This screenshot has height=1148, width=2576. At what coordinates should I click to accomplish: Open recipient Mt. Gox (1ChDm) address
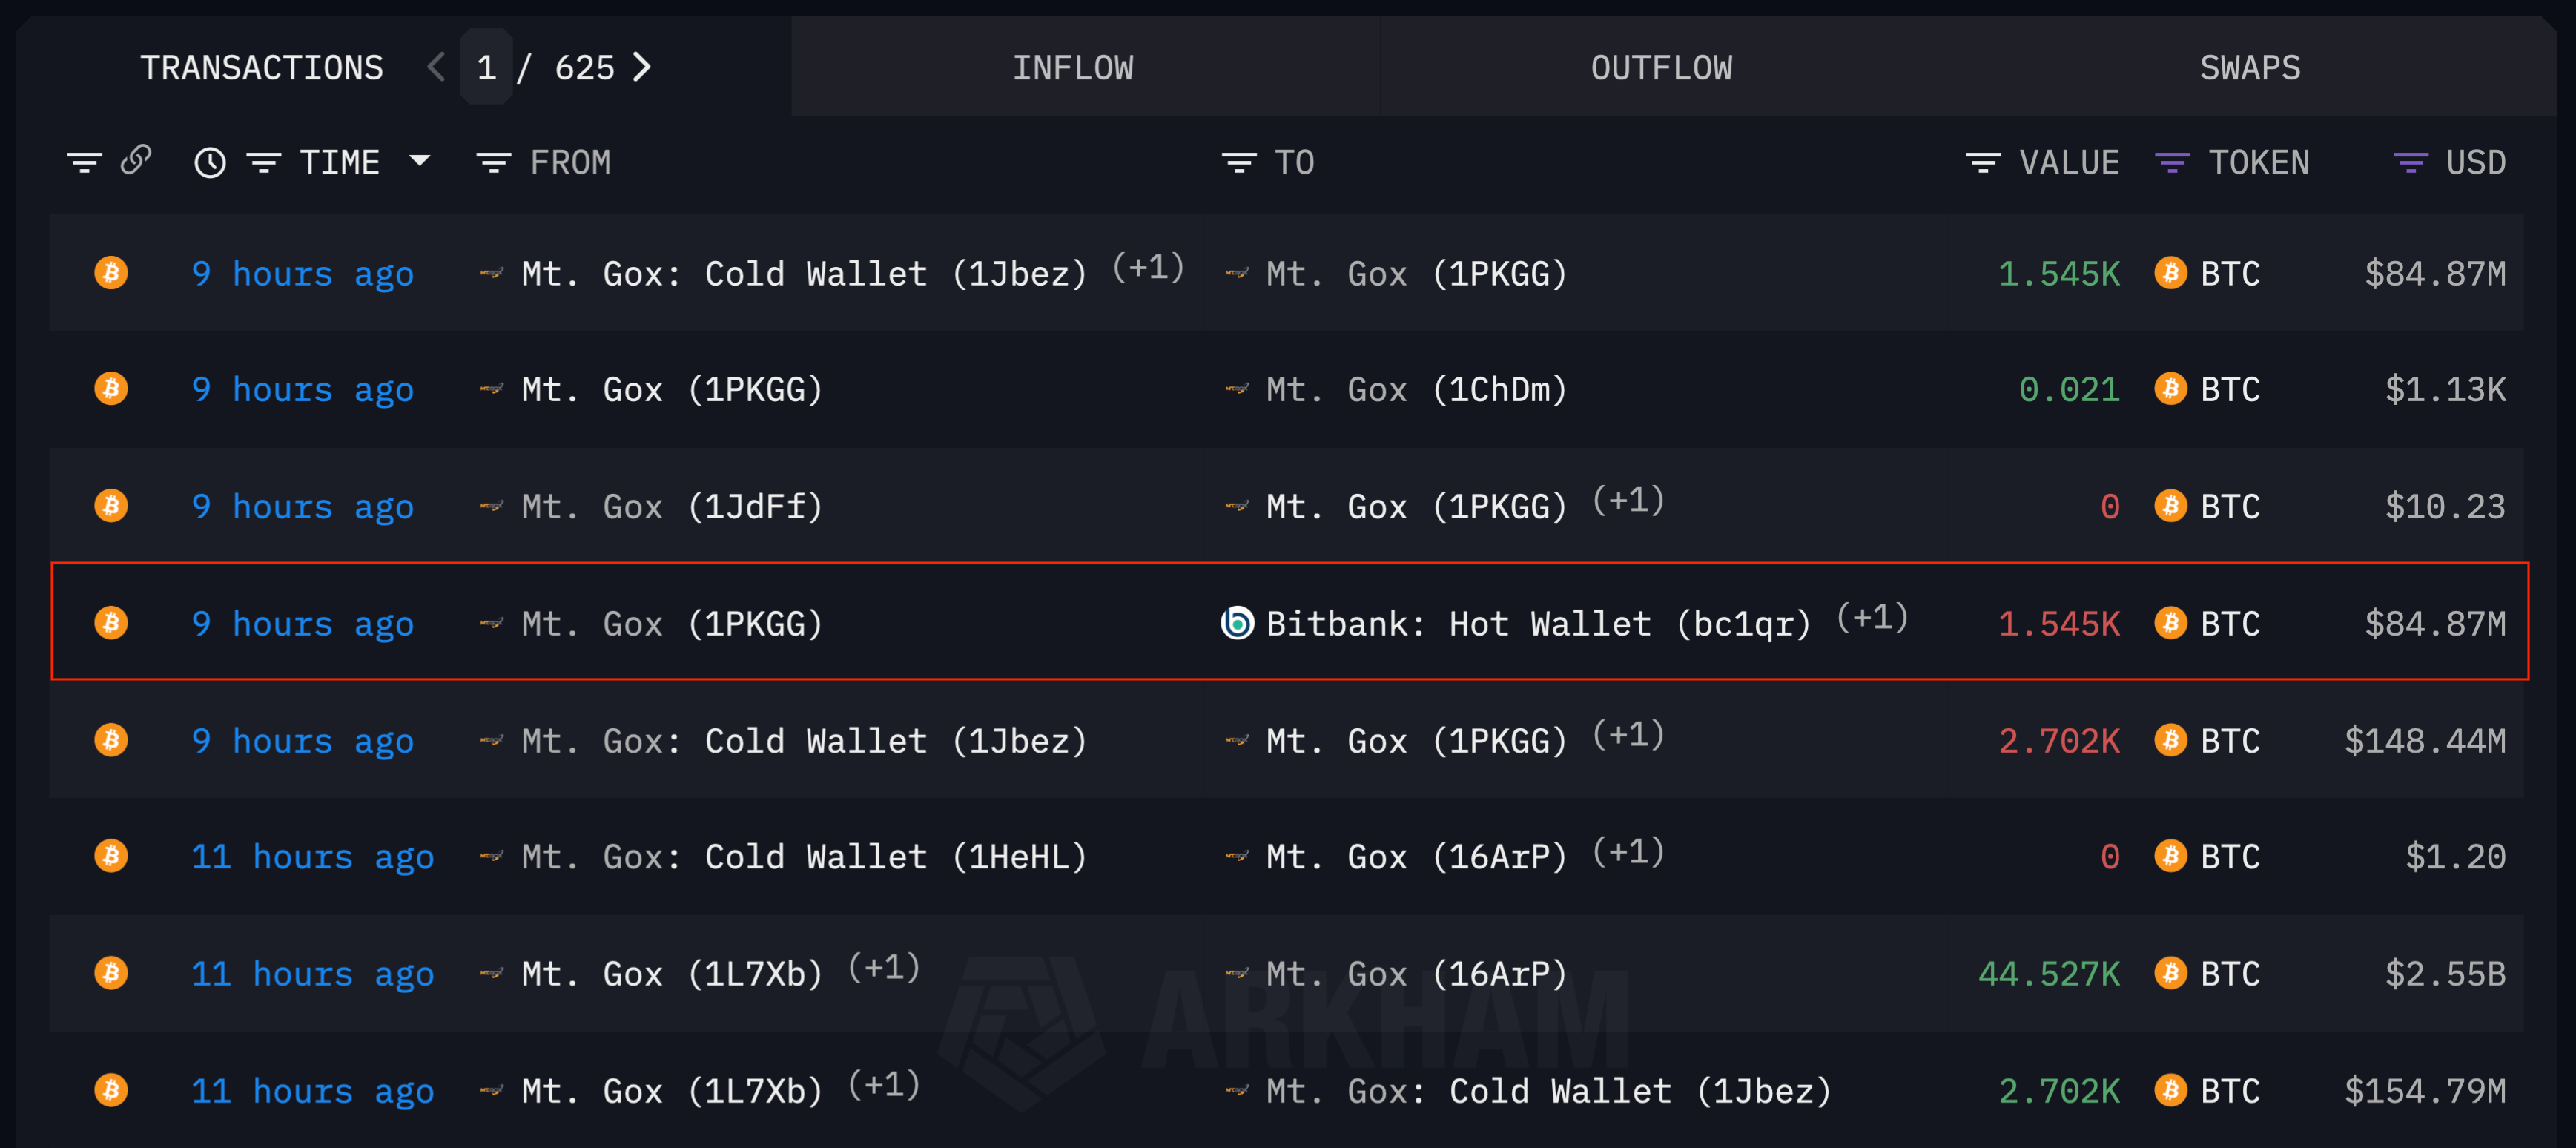pyautogui.click(x=1416, y=390)
